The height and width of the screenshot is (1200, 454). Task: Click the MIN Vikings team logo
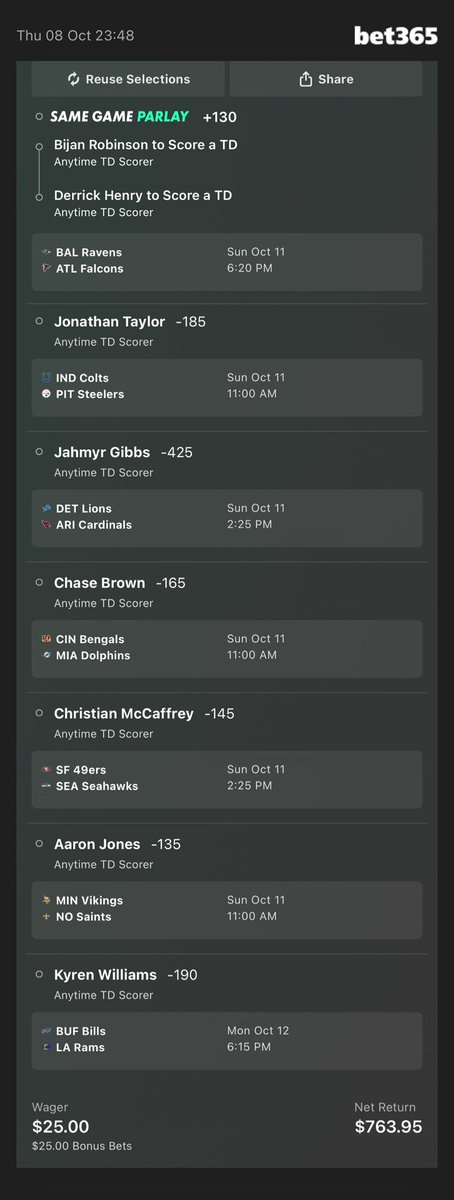point(46,901)
